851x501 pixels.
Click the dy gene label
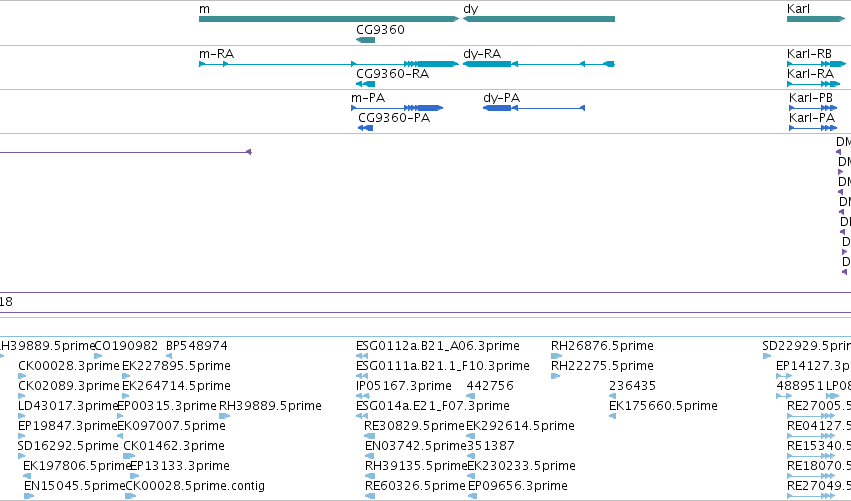pyautogui.click(x=471, y=9)
